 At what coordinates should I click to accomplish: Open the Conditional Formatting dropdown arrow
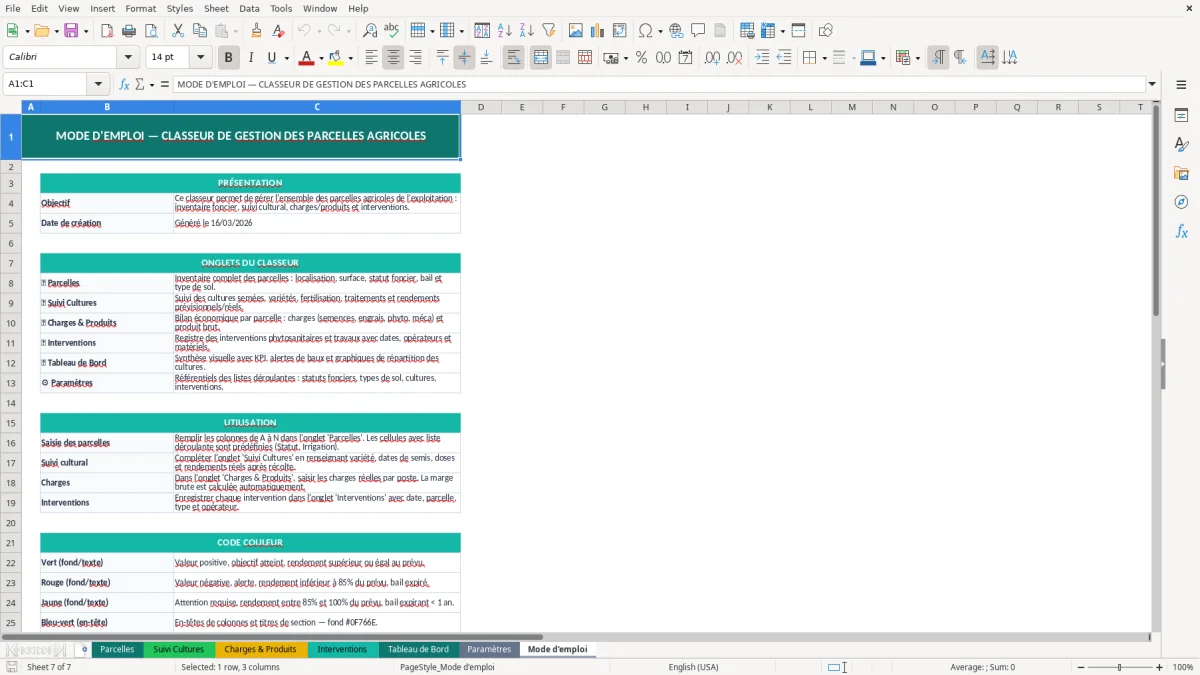point(917,58)
